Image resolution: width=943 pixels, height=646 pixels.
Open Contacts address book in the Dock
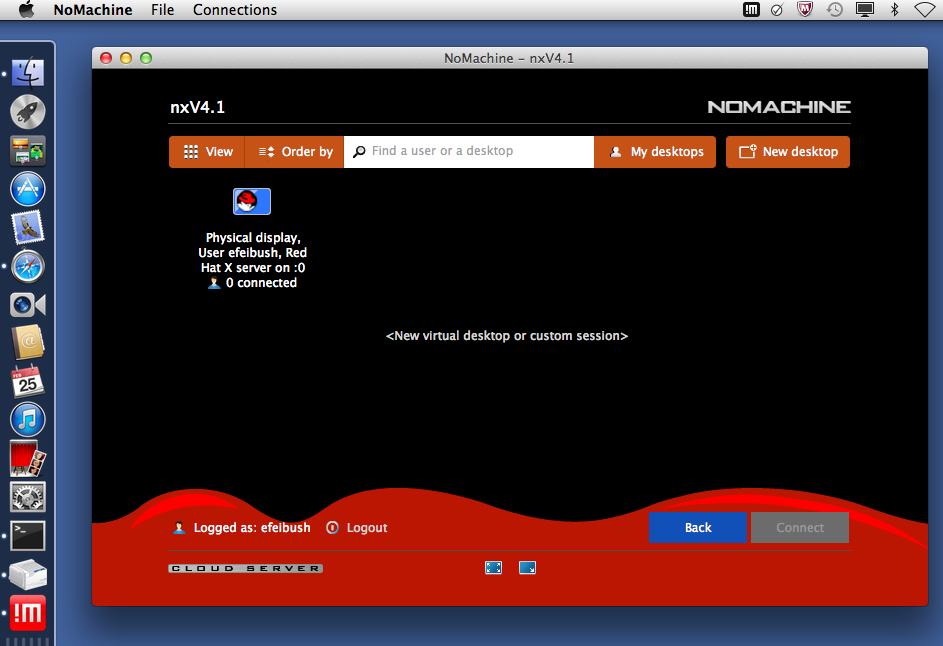[x=28, y=342]
